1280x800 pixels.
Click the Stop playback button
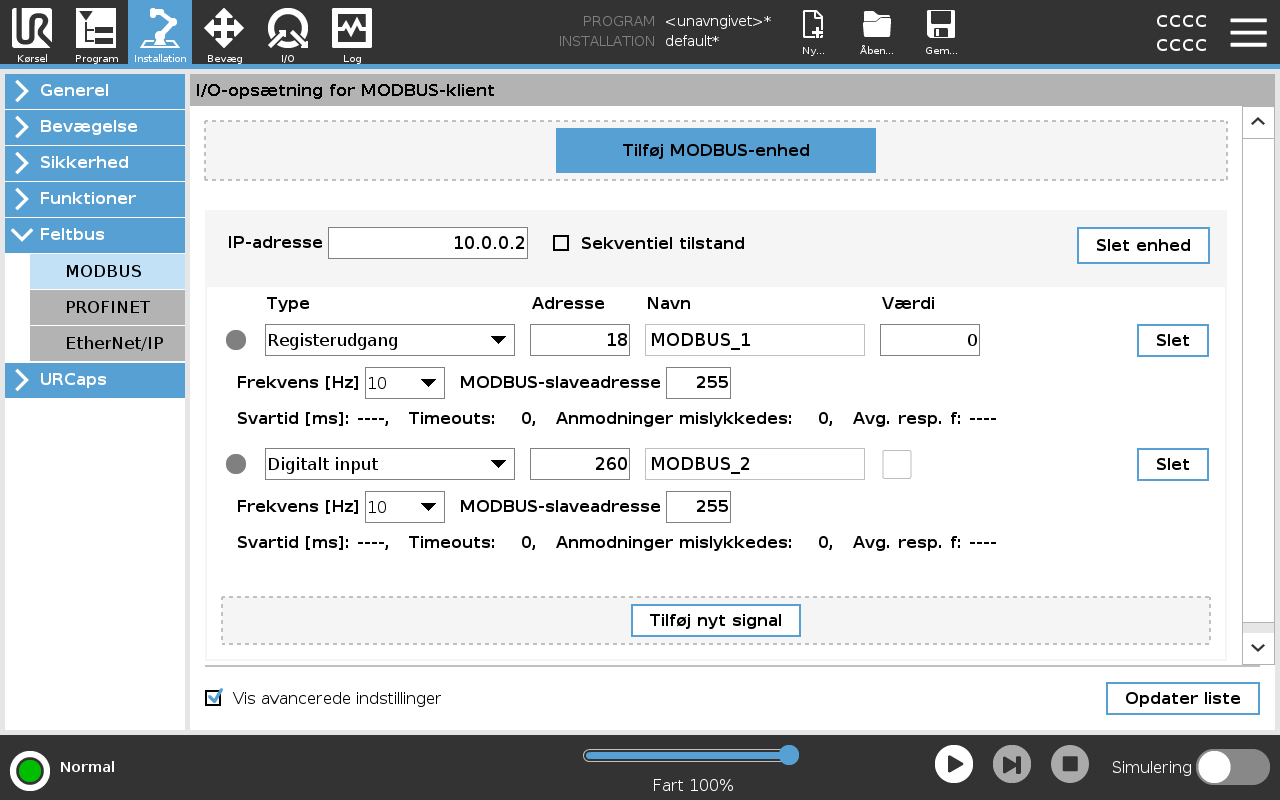point(1070,764)
